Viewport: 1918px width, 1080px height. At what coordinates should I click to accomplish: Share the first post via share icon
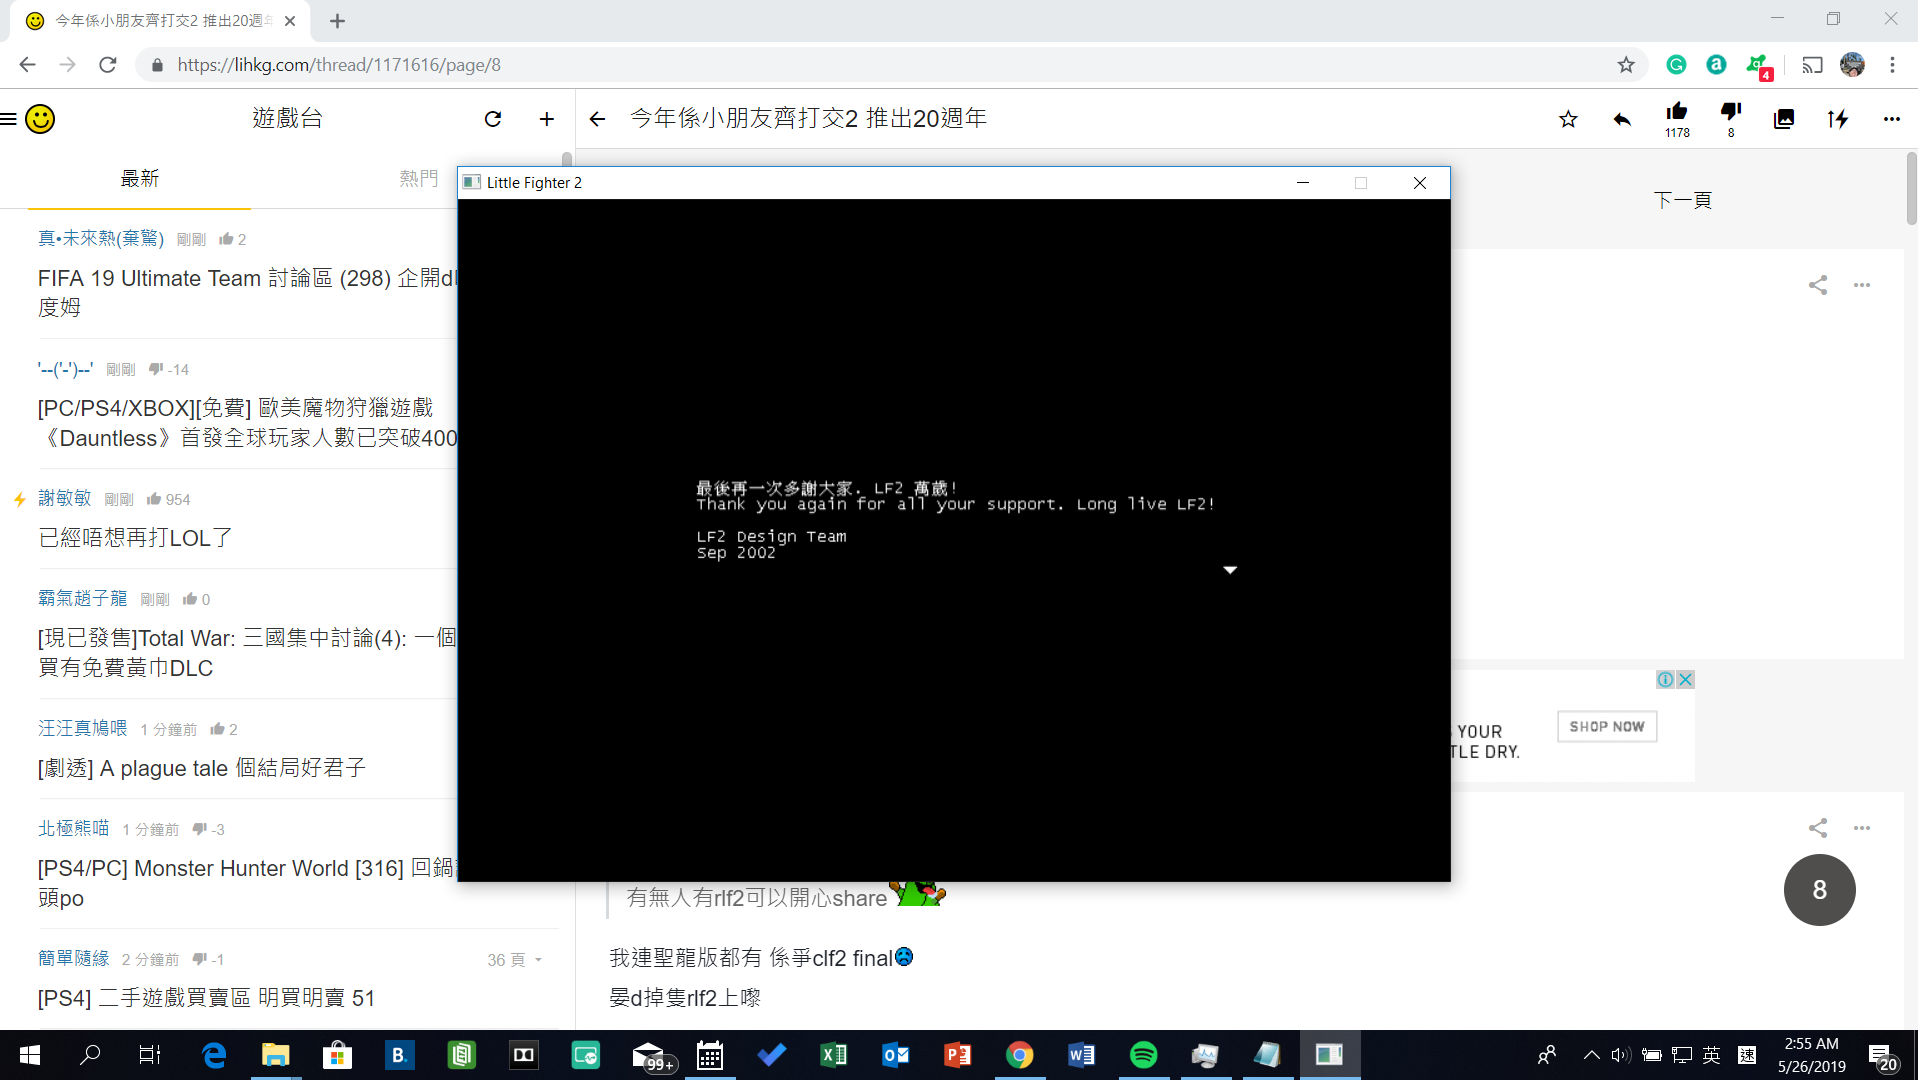[1818, 285]
